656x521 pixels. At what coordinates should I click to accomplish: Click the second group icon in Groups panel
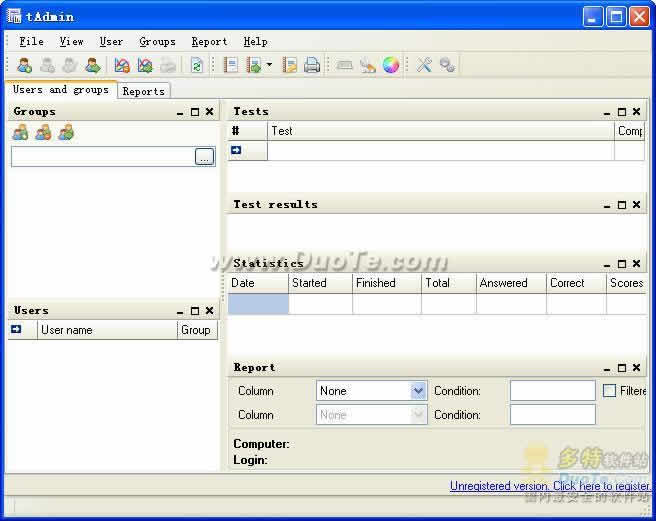click(x=44, y=133)
